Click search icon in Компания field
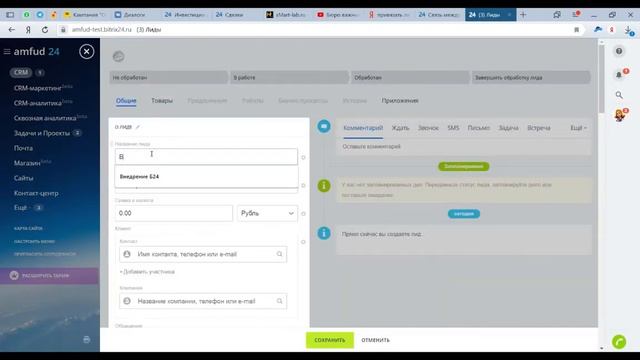 [x=280, y=301]
